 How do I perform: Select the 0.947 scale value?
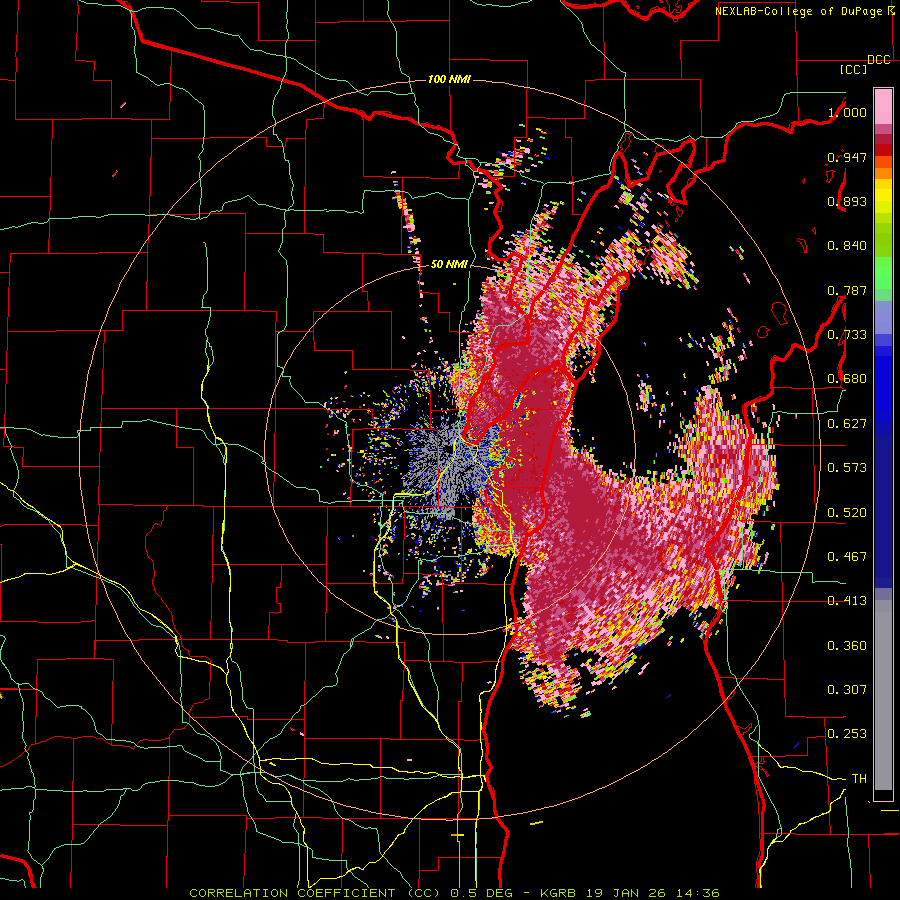(847, 157)
